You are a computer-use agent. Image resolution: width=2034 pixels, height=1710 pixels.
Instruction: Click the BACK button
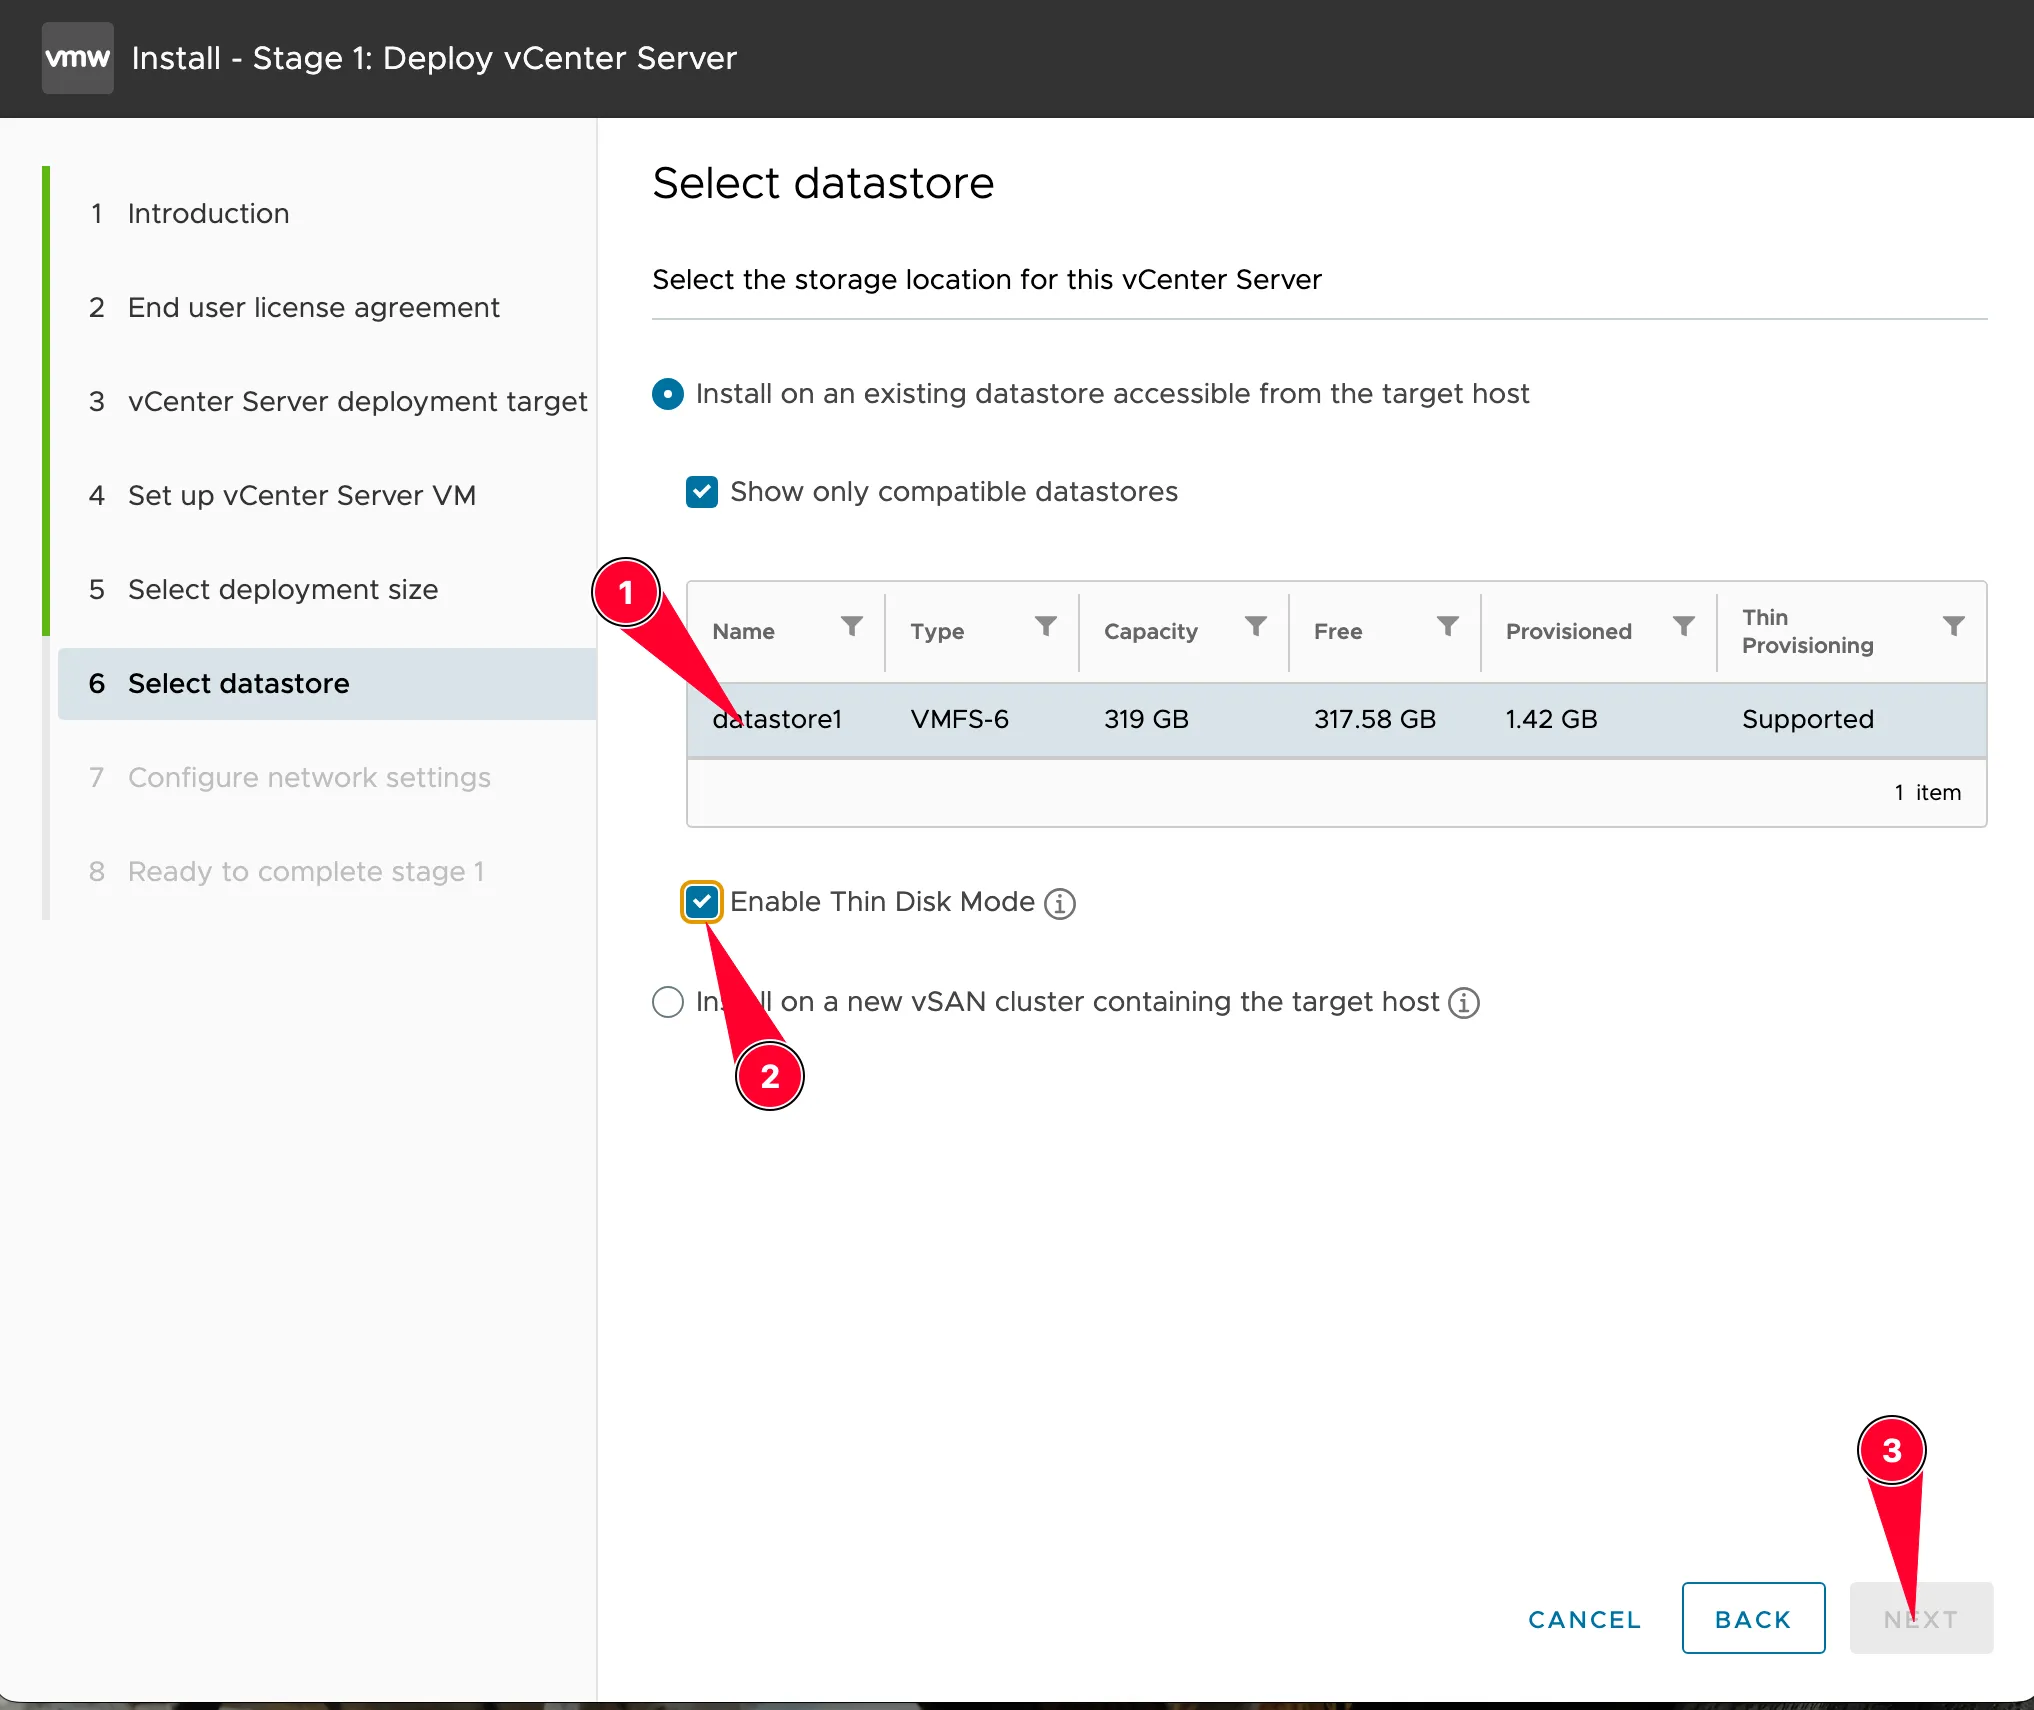(x=1753, y=1619)
